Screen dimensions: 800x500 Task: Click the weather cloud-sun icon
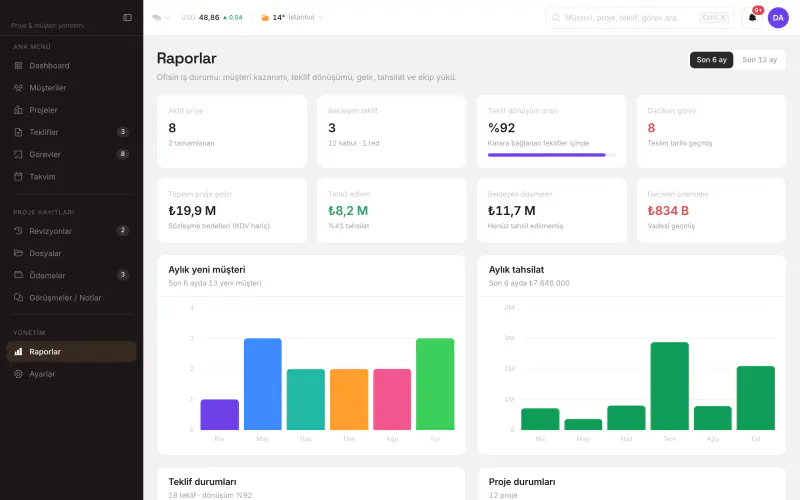[x=265, y=18]
